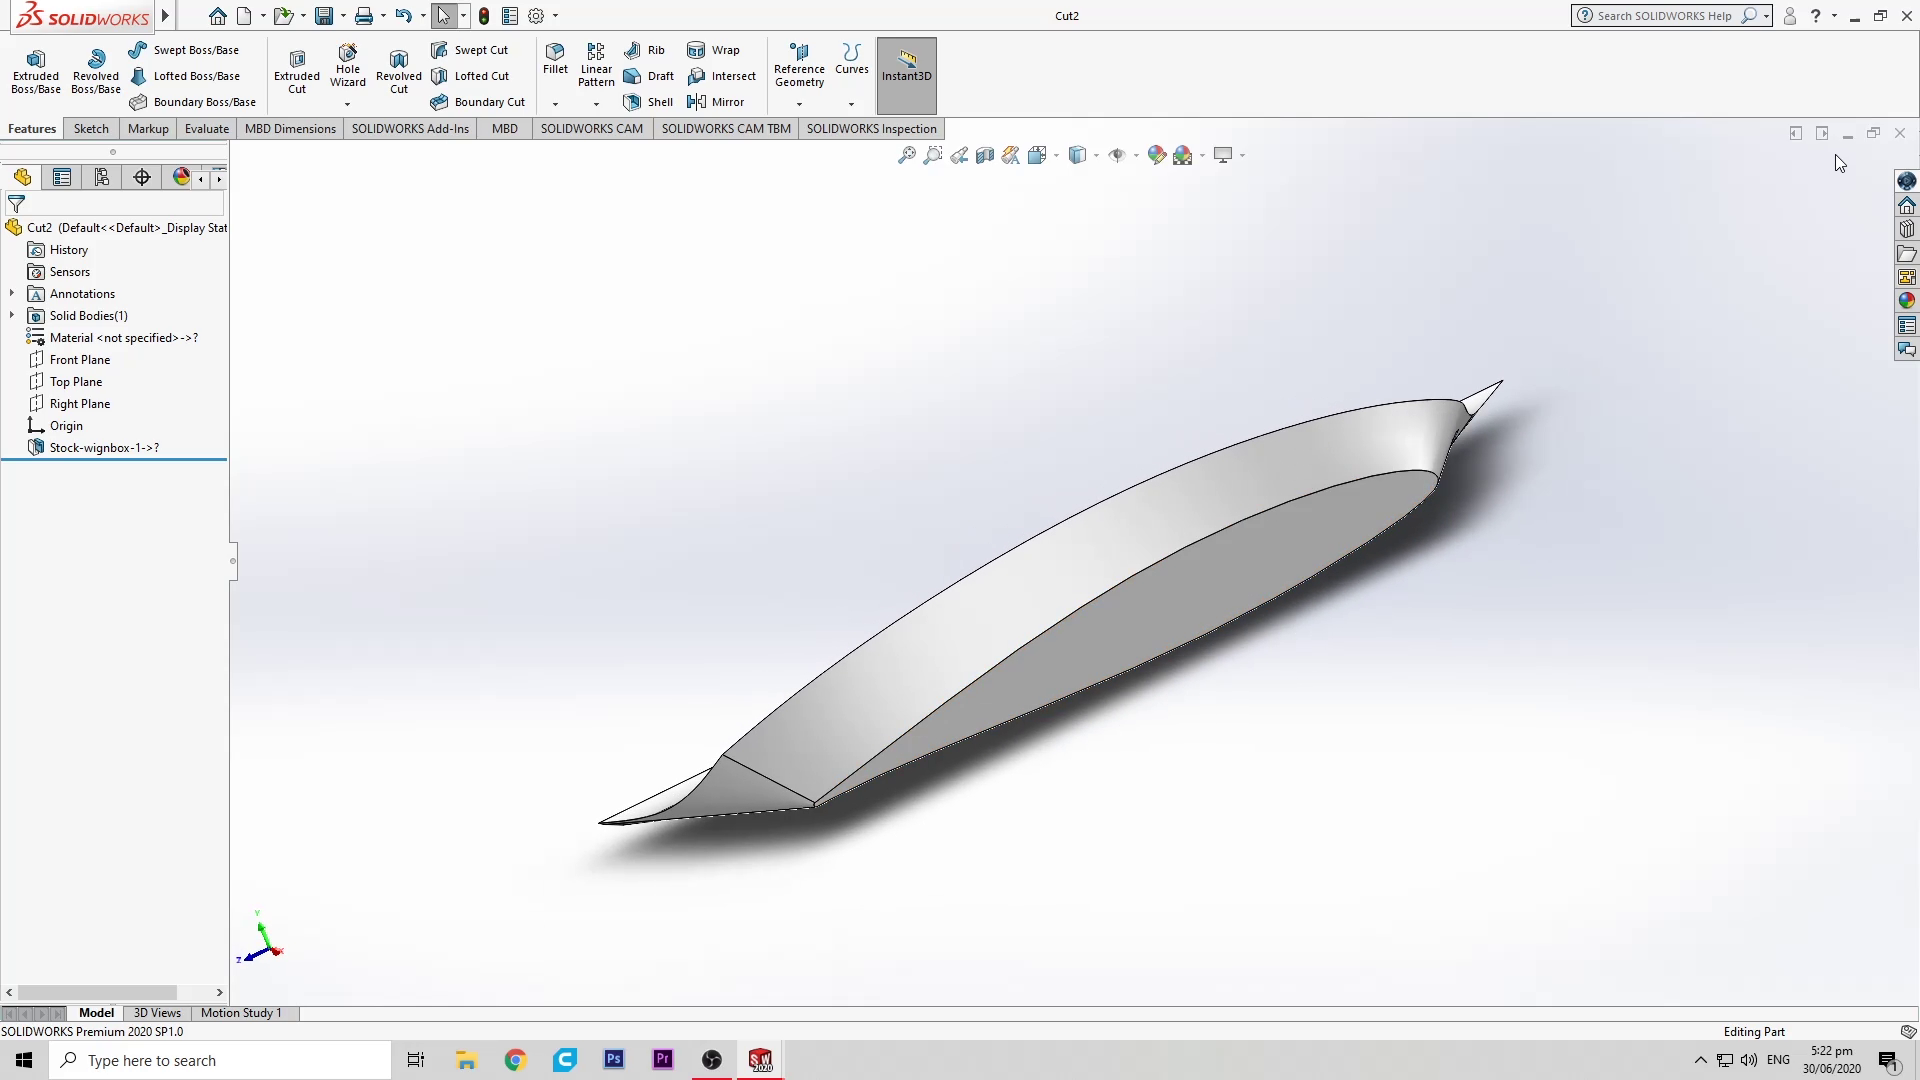
Task: Open SOLIDWORKS Inspection tab
Action: 872,129
